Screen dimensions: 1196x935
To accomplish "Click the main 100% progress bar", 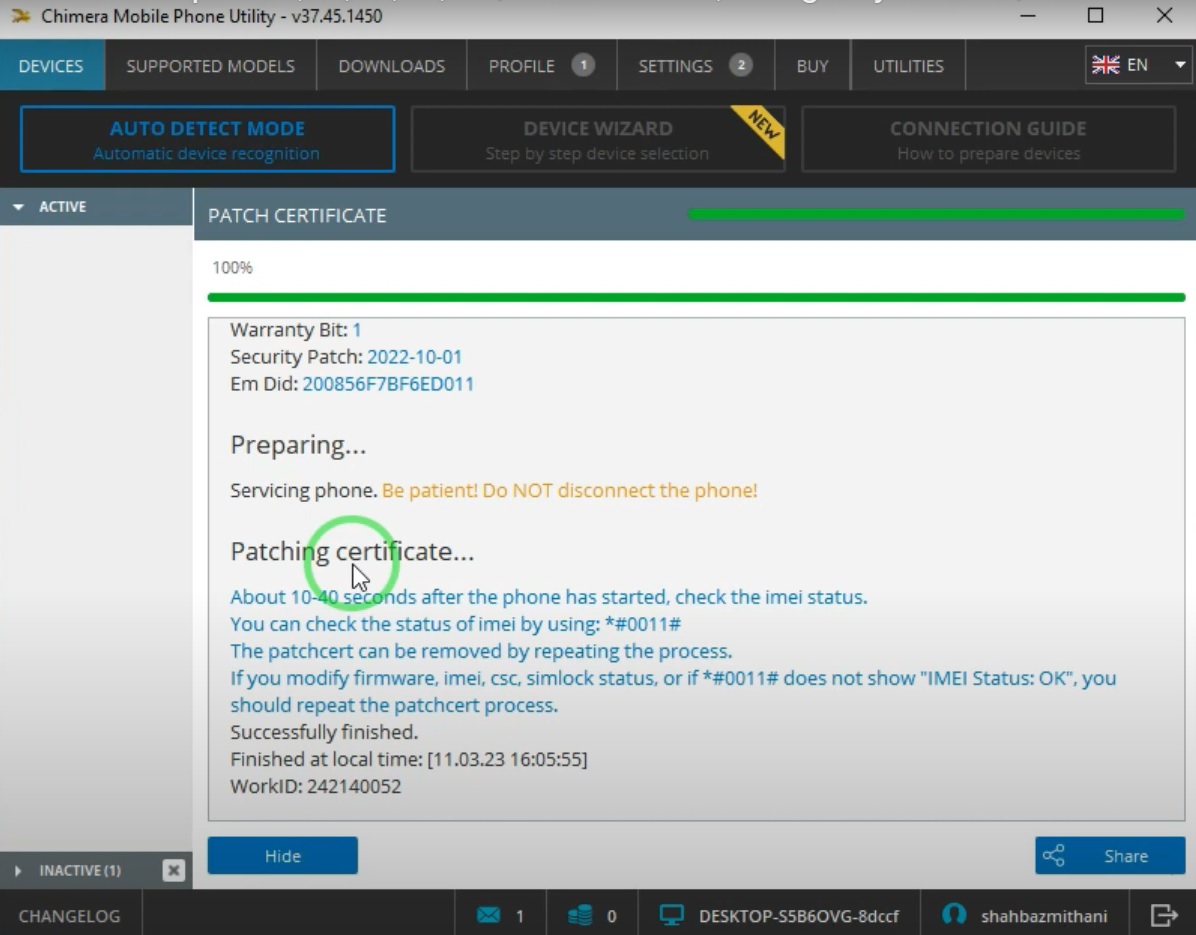I will click(x=696, y=297).
